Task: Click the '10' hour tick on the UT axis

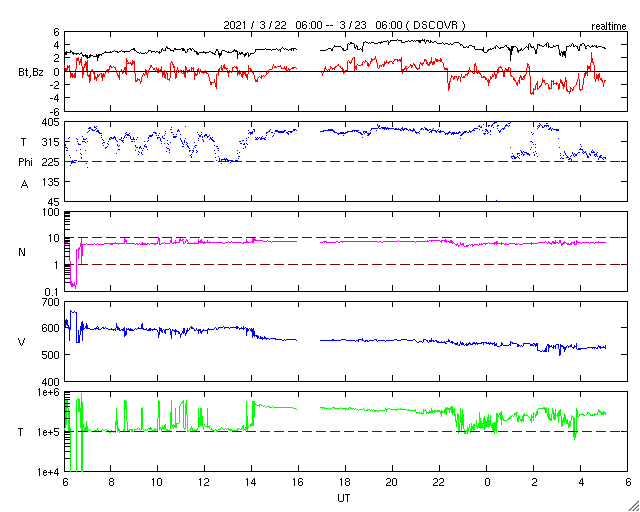Action: (x=158, y=482)
